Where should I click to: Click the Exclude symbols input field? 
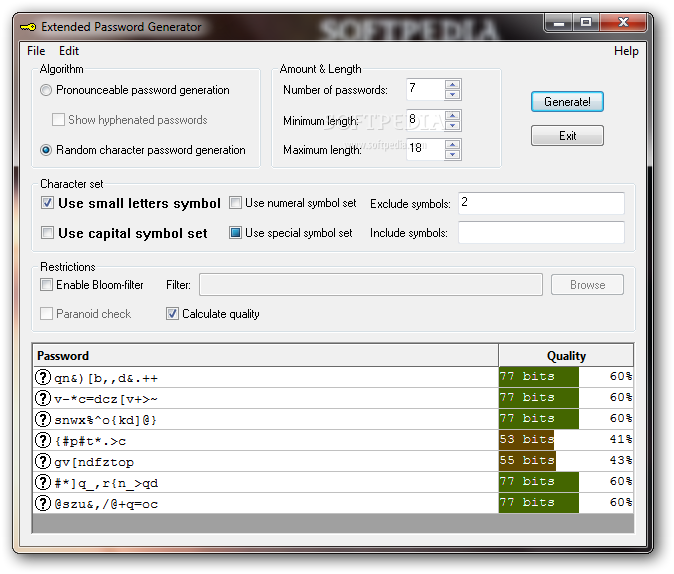click(x=541, y=203)
